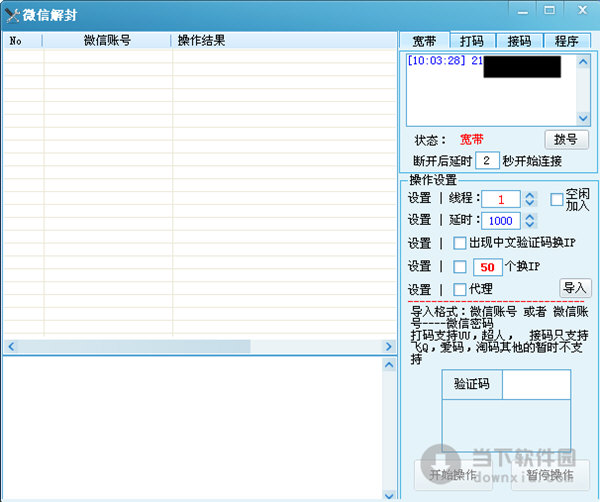Image resolution: width=600 pixels, height=502 pixels.
Task: Toggle the 个换IP count checkbox
Action: (x=459, y=267)
